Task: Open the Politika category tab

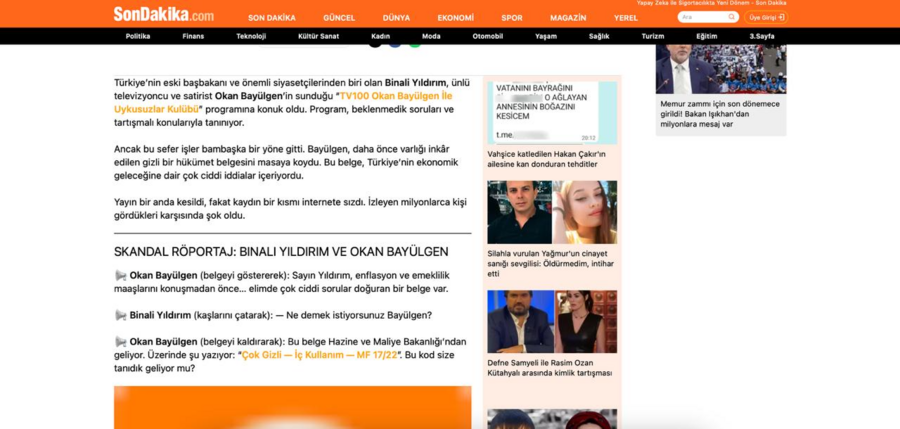Action: pos(138,36)
